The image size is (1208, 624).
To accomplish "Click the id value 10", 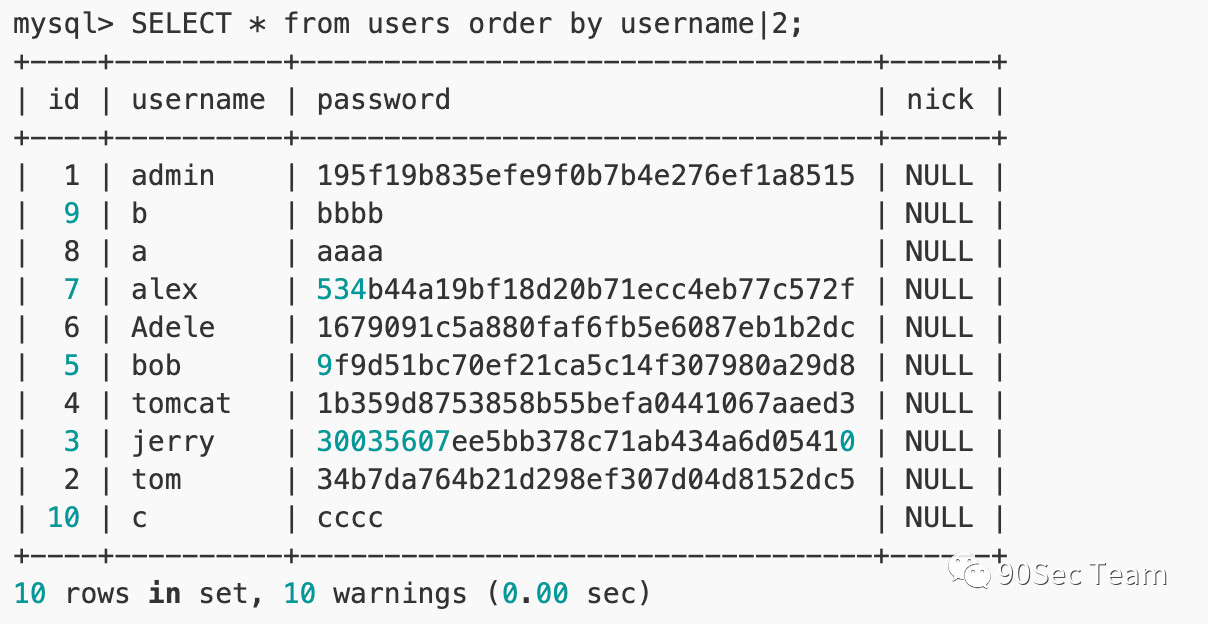I will (63, 518).
